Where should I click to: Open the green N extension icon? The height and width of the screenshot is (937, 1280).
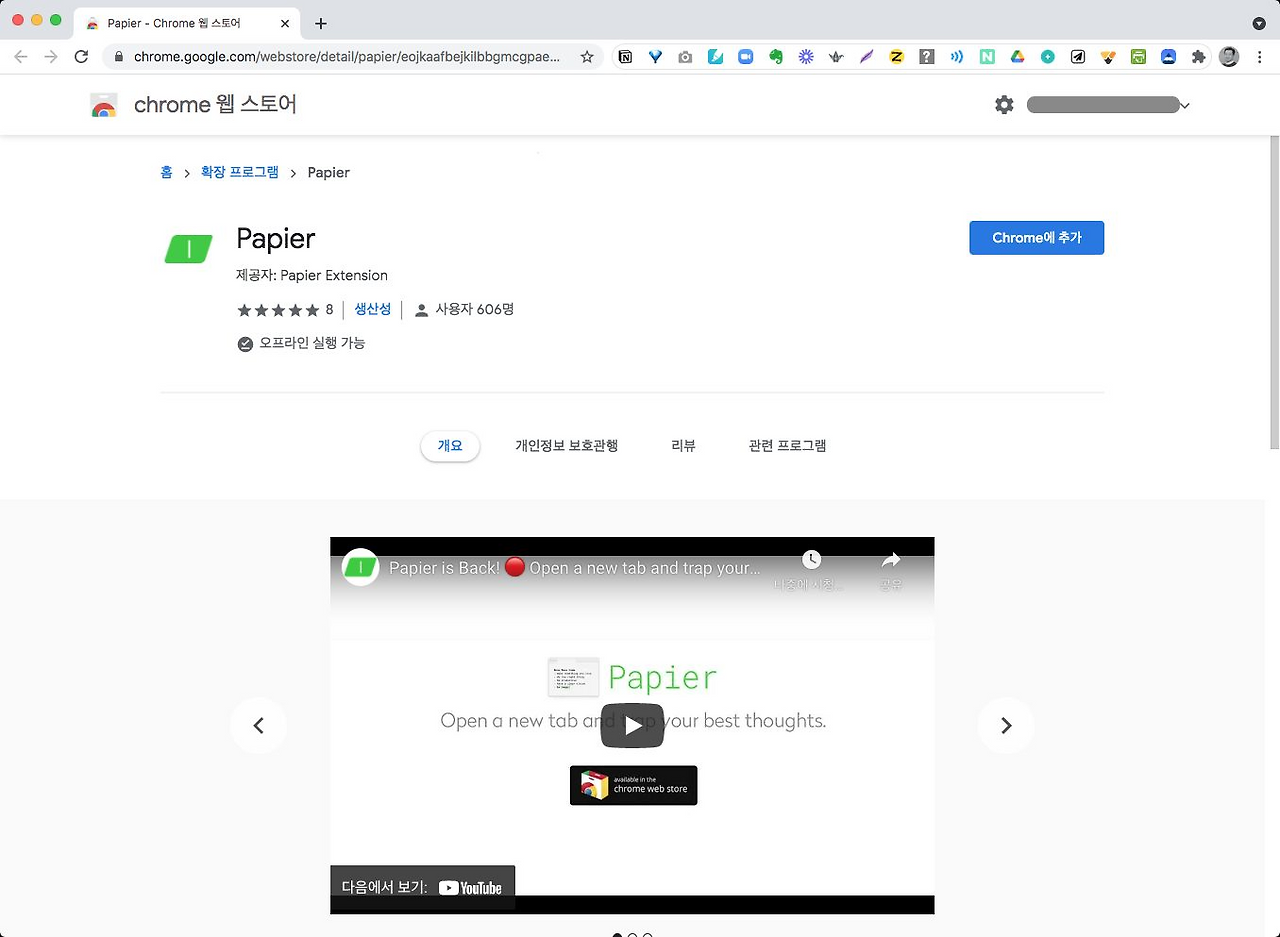tap(987, 57)
